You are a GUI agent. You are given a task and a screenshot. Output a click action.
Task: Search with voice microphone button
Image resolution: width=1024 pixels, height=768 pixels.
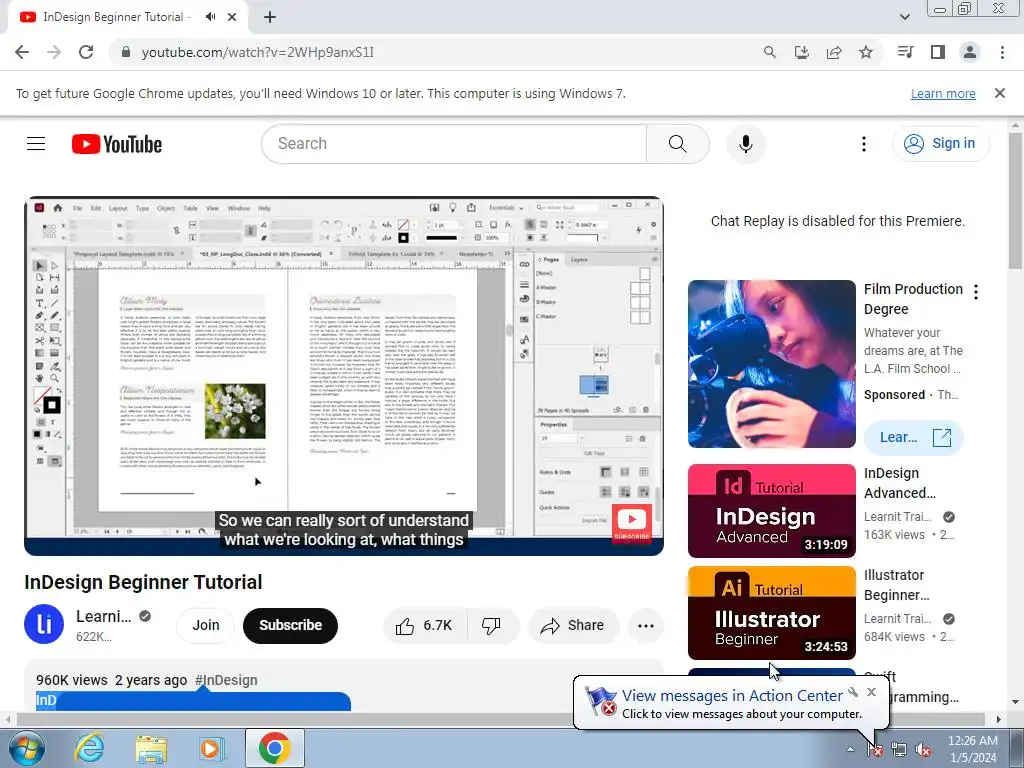(745, 144)
